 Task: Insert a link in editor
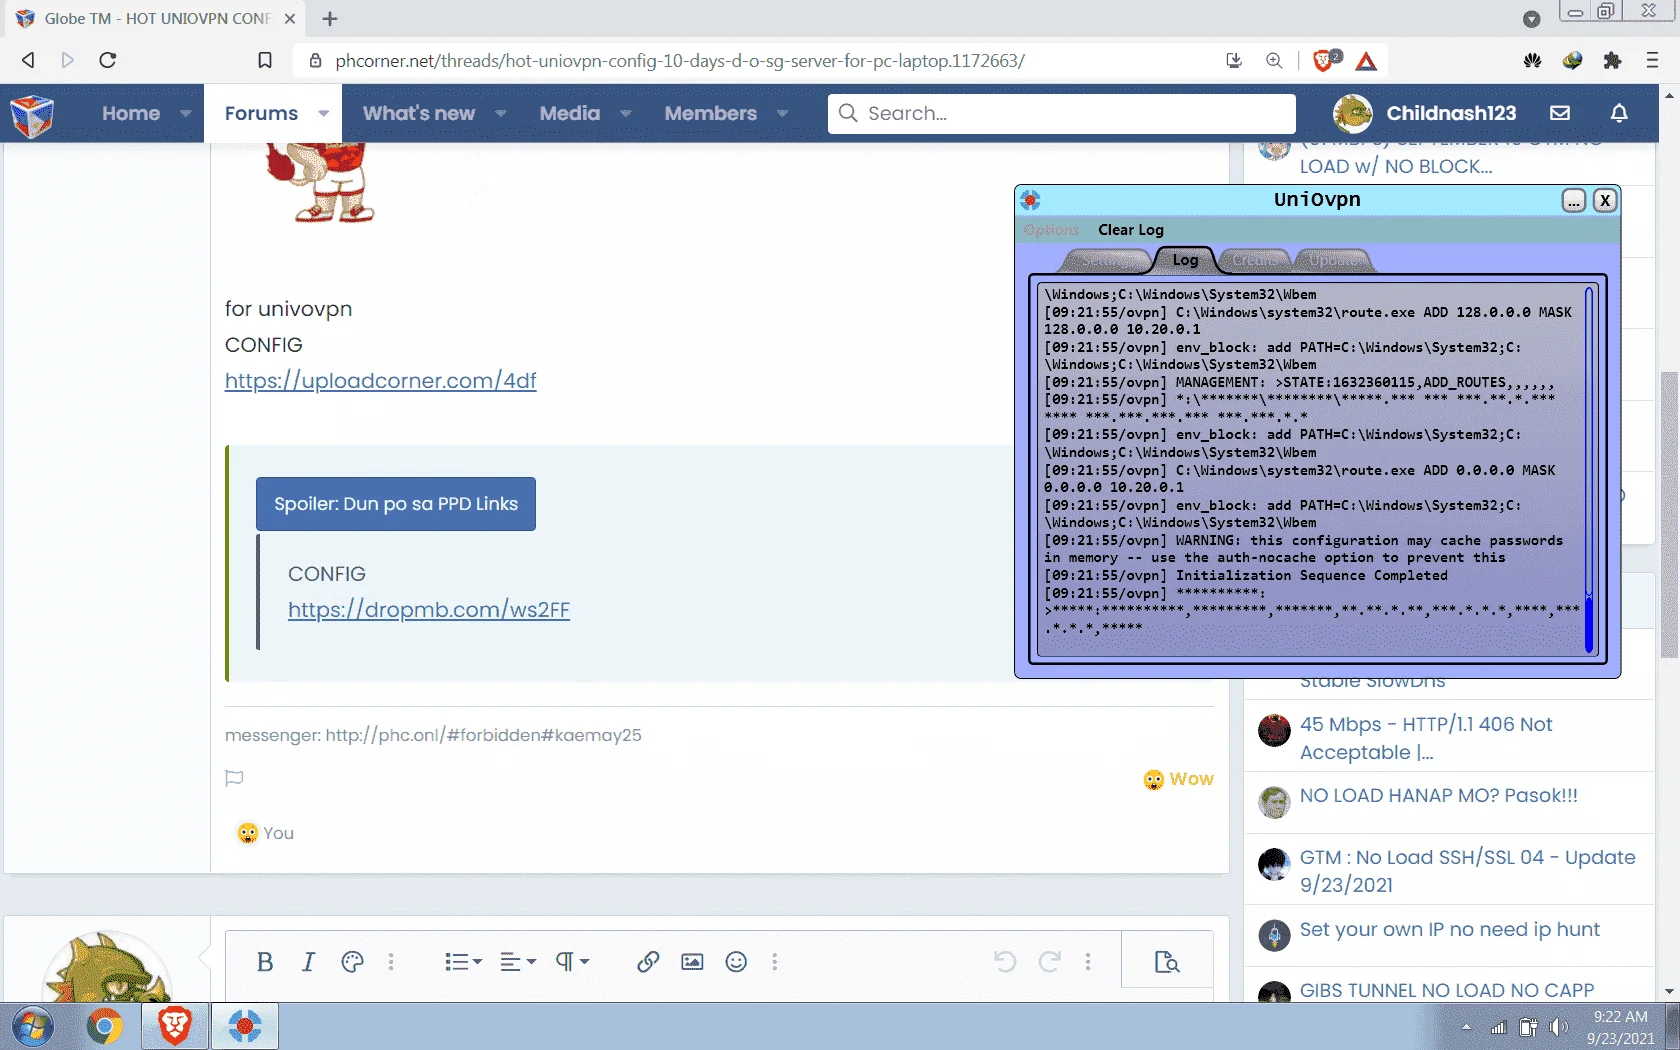coord(648,962)
